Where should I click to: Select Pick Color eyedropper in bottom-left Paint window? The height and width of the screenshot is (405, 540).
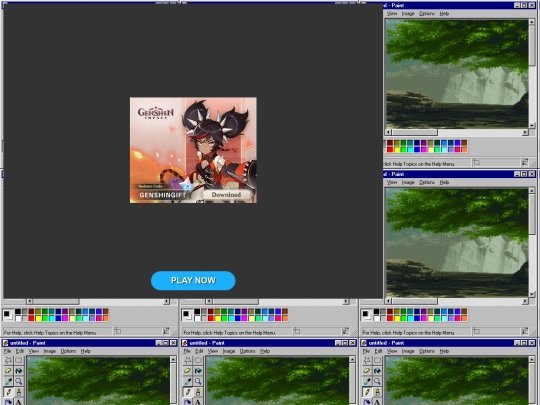click(8, 382)
